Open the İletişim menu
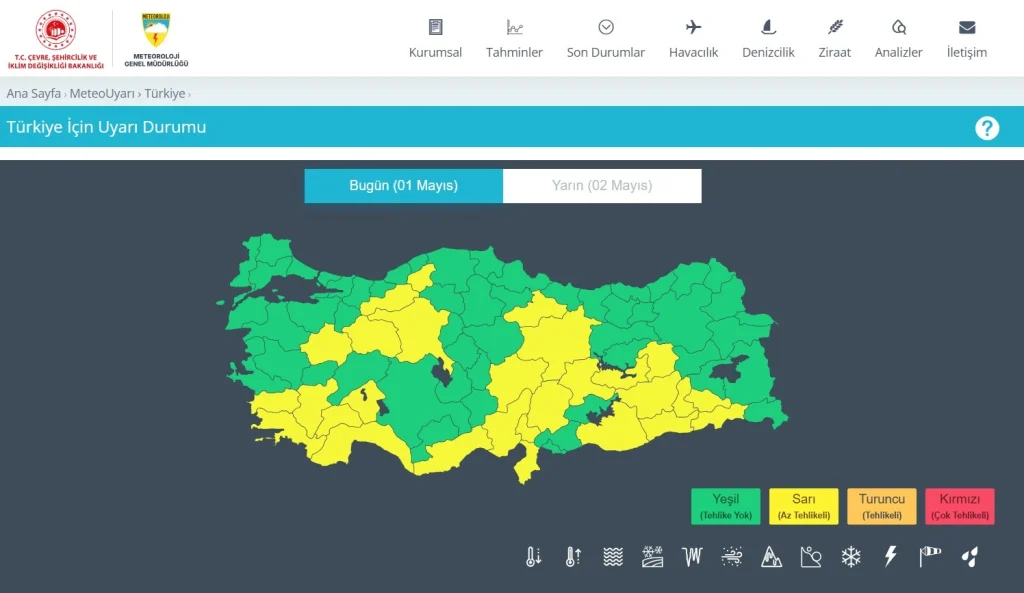The width and height of the screenshot is (1024, 593). [967, 39]
